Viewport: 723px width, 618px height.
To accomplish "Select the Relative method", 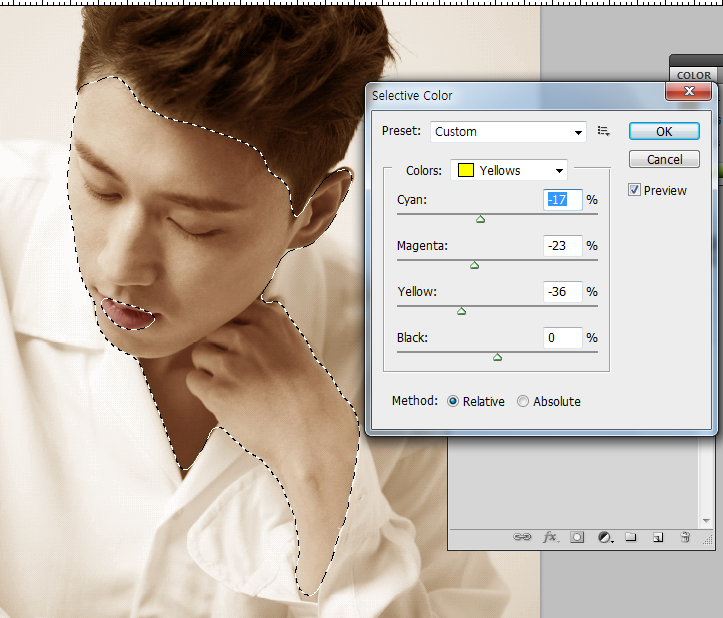I will [453, 401].
